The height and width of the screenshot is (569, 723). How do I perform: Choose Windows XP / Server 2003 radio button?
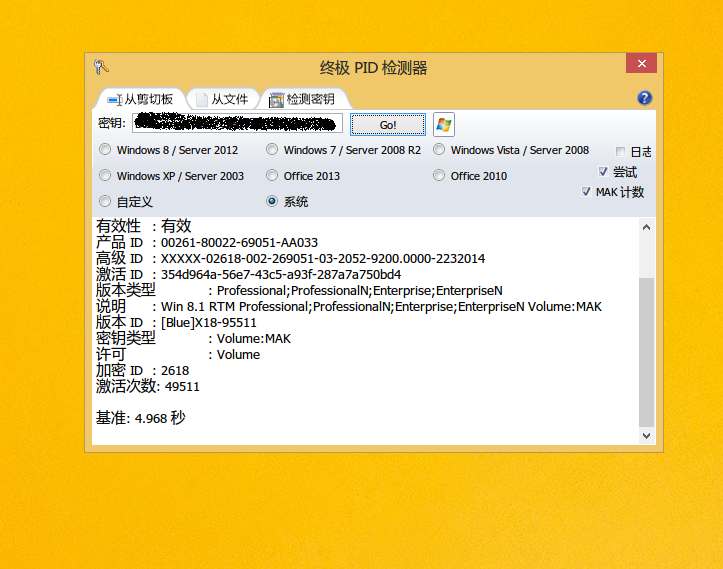point(105,175)
